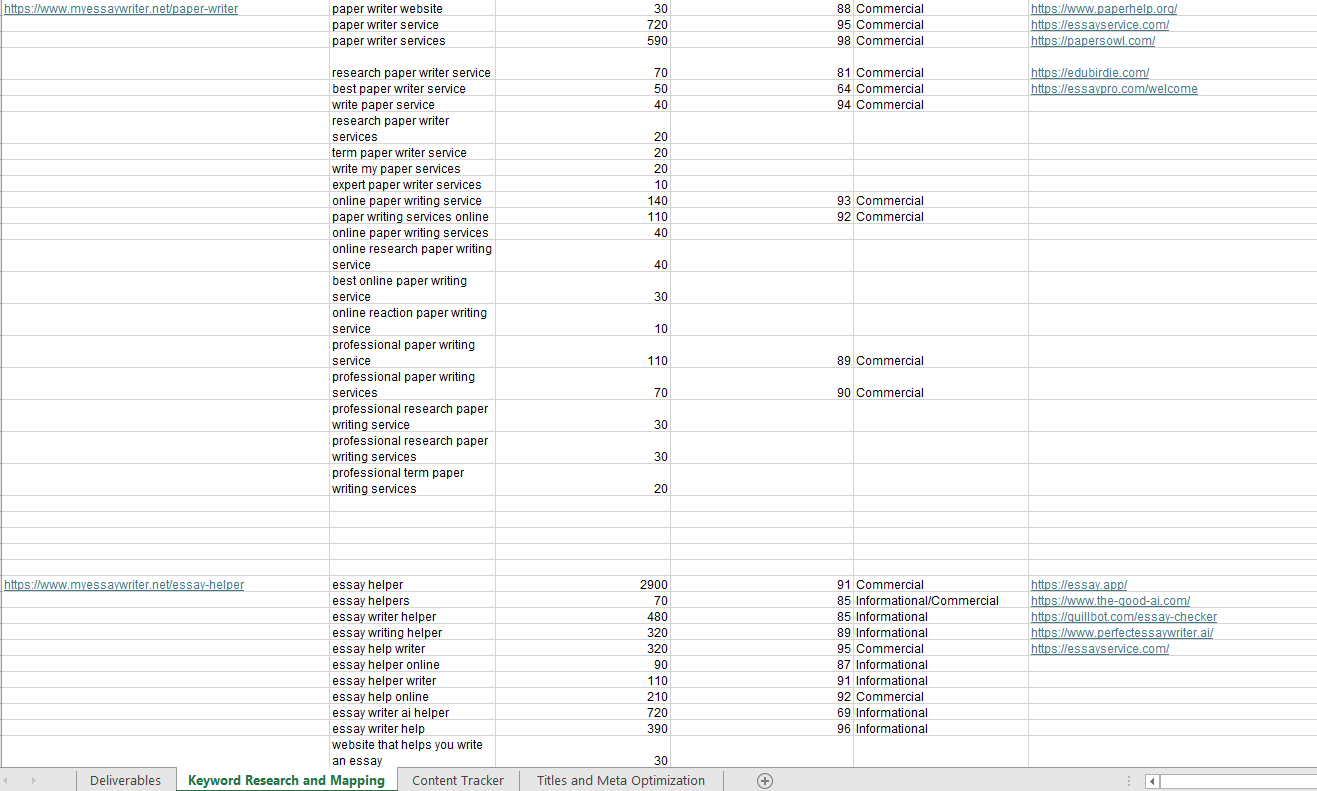Image resolution: width=1317 pixels, height=791 pixels.
Task: Click the "Informational/Commercial" intent cell
Action: click(x=940, y=601)
